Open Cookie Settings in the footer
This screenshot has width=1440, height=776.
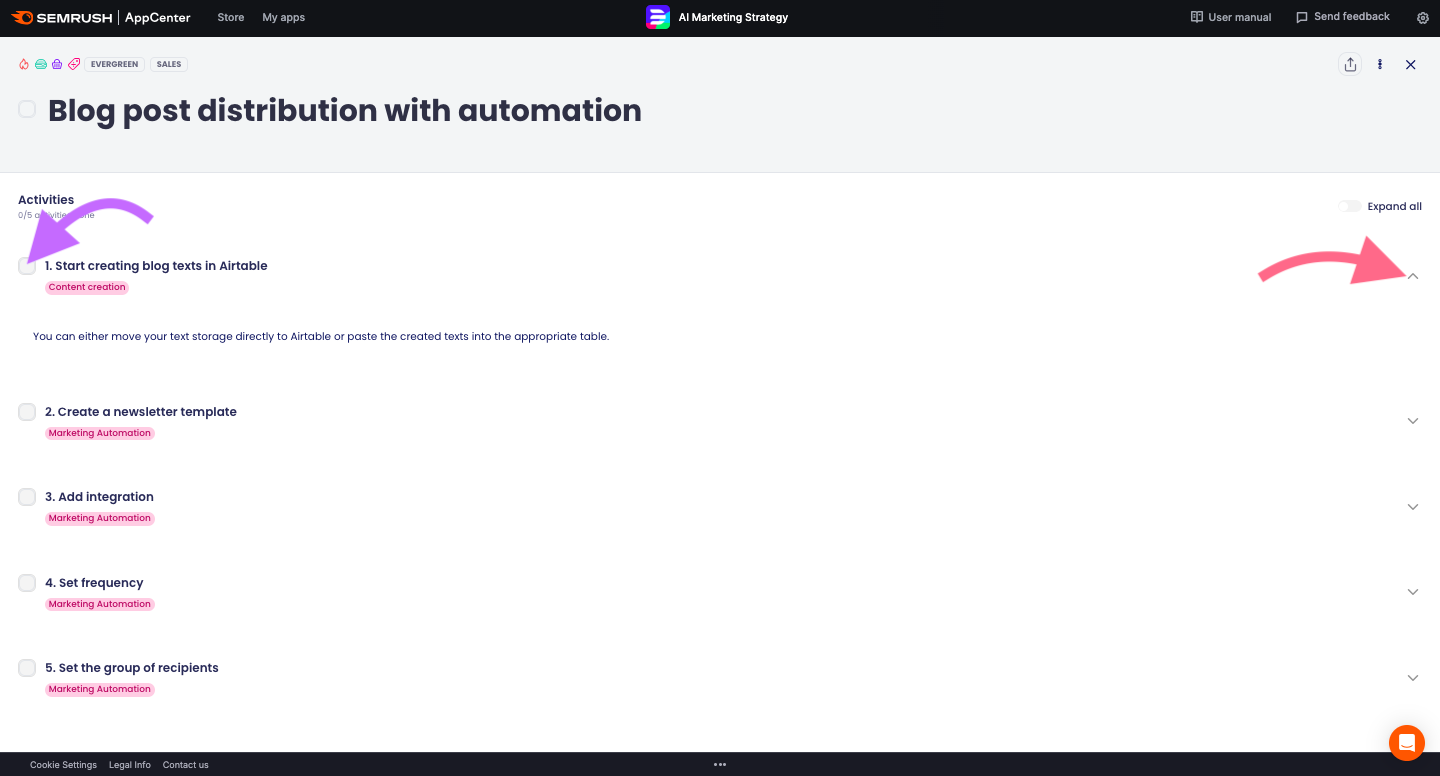63,765
